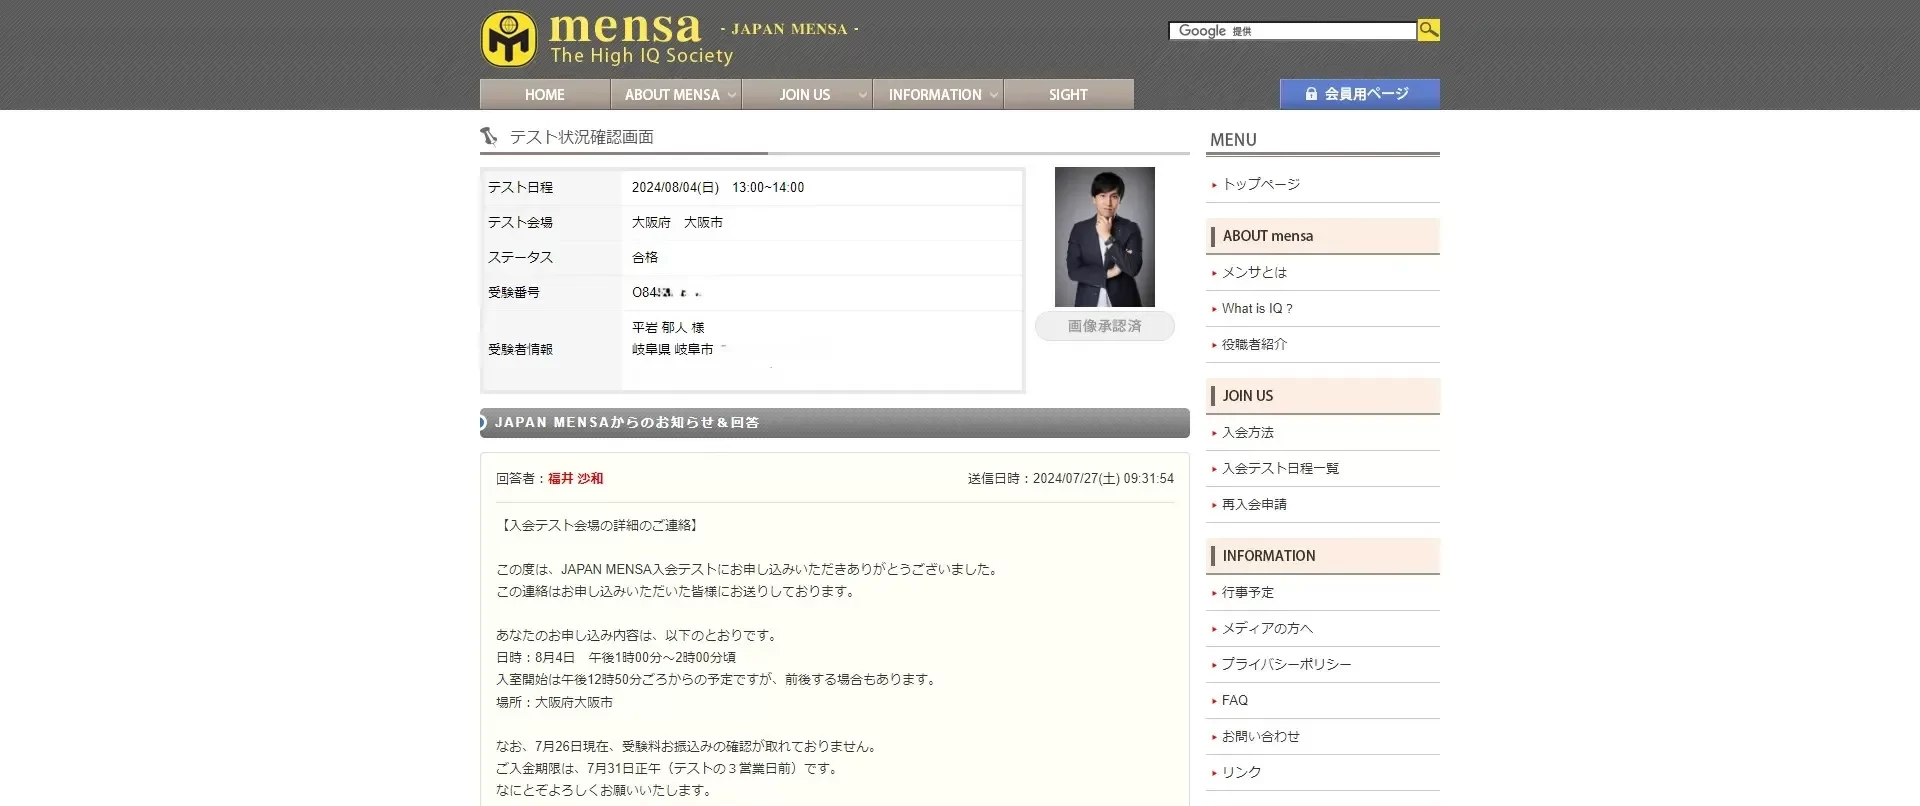Click the 画像承認済 button

coord(1104,326)
